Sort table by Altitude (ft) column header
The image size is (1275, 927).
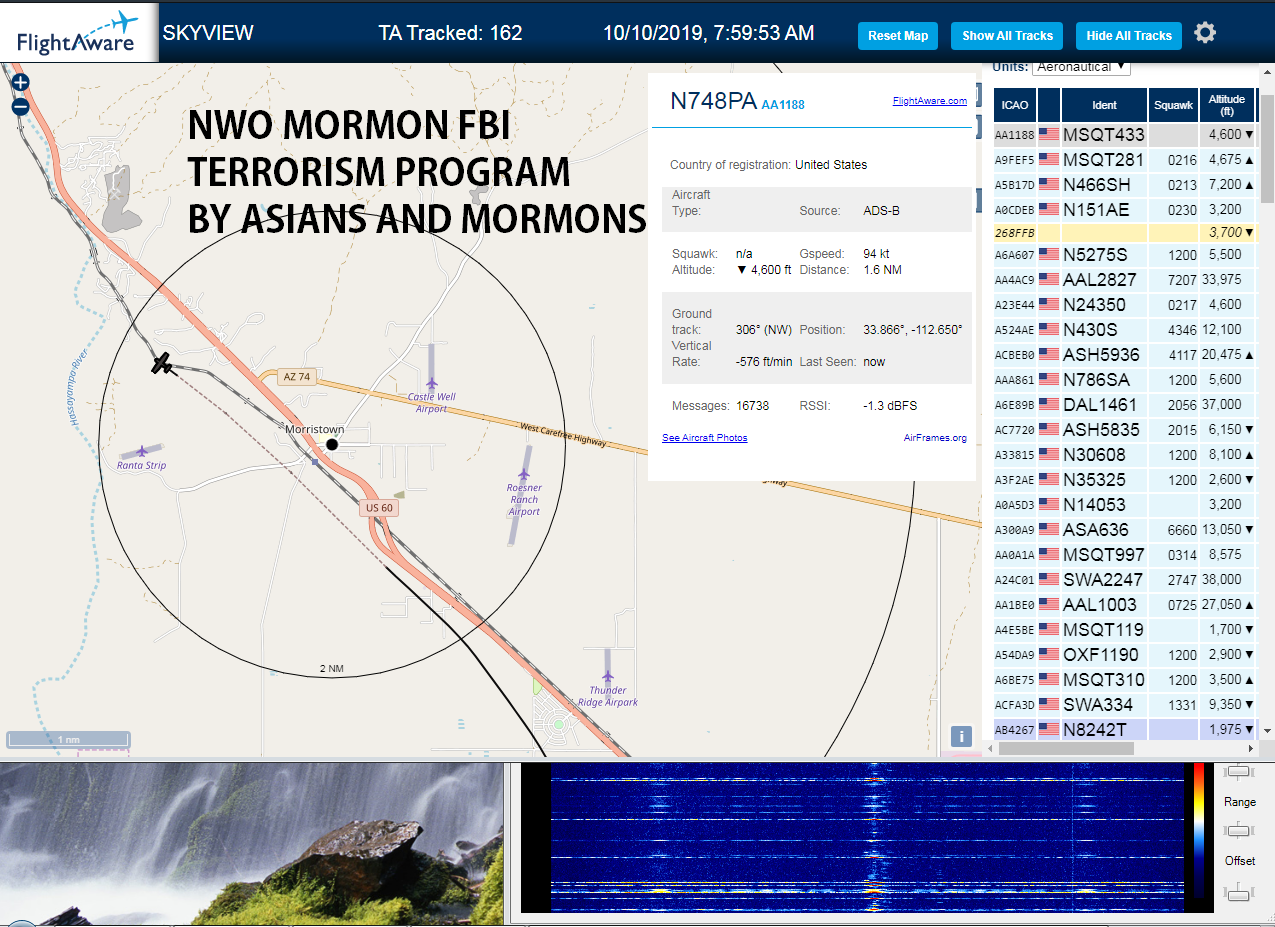1226,104
